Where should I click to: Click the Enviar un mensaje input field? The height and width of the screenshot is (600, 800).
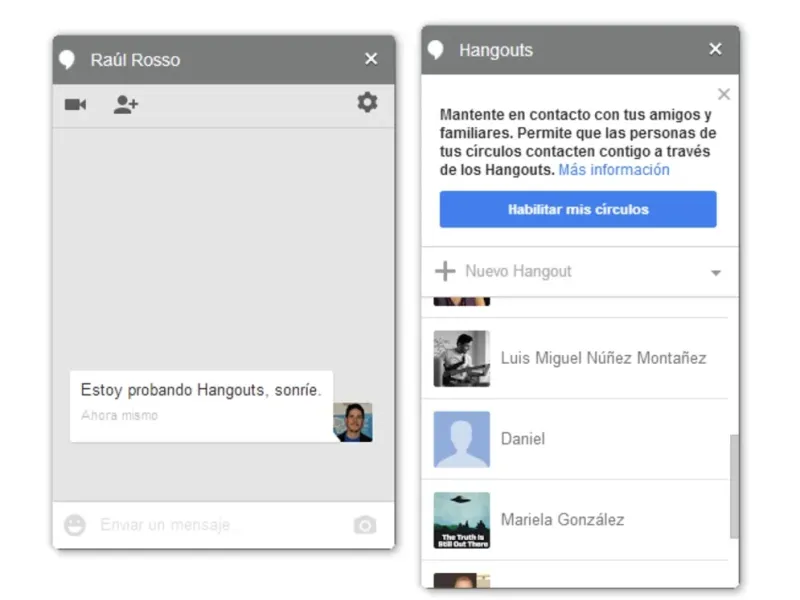(223, 525)
